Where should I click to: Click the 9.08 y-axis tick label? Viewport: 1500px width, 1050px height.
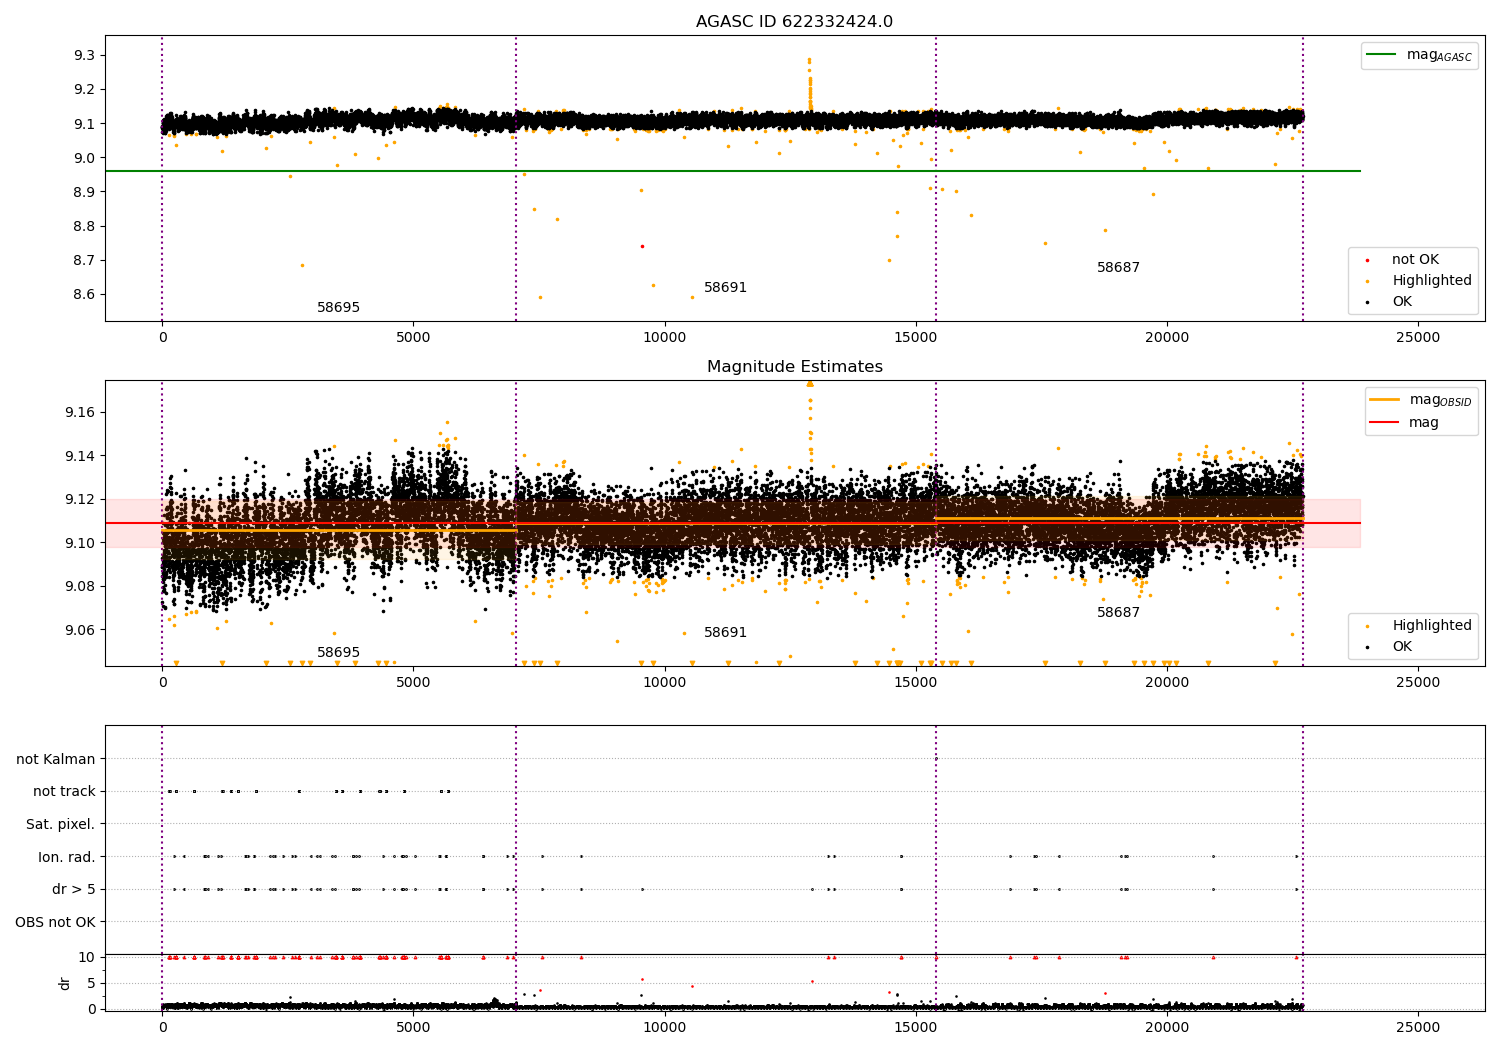pos(80,587)
